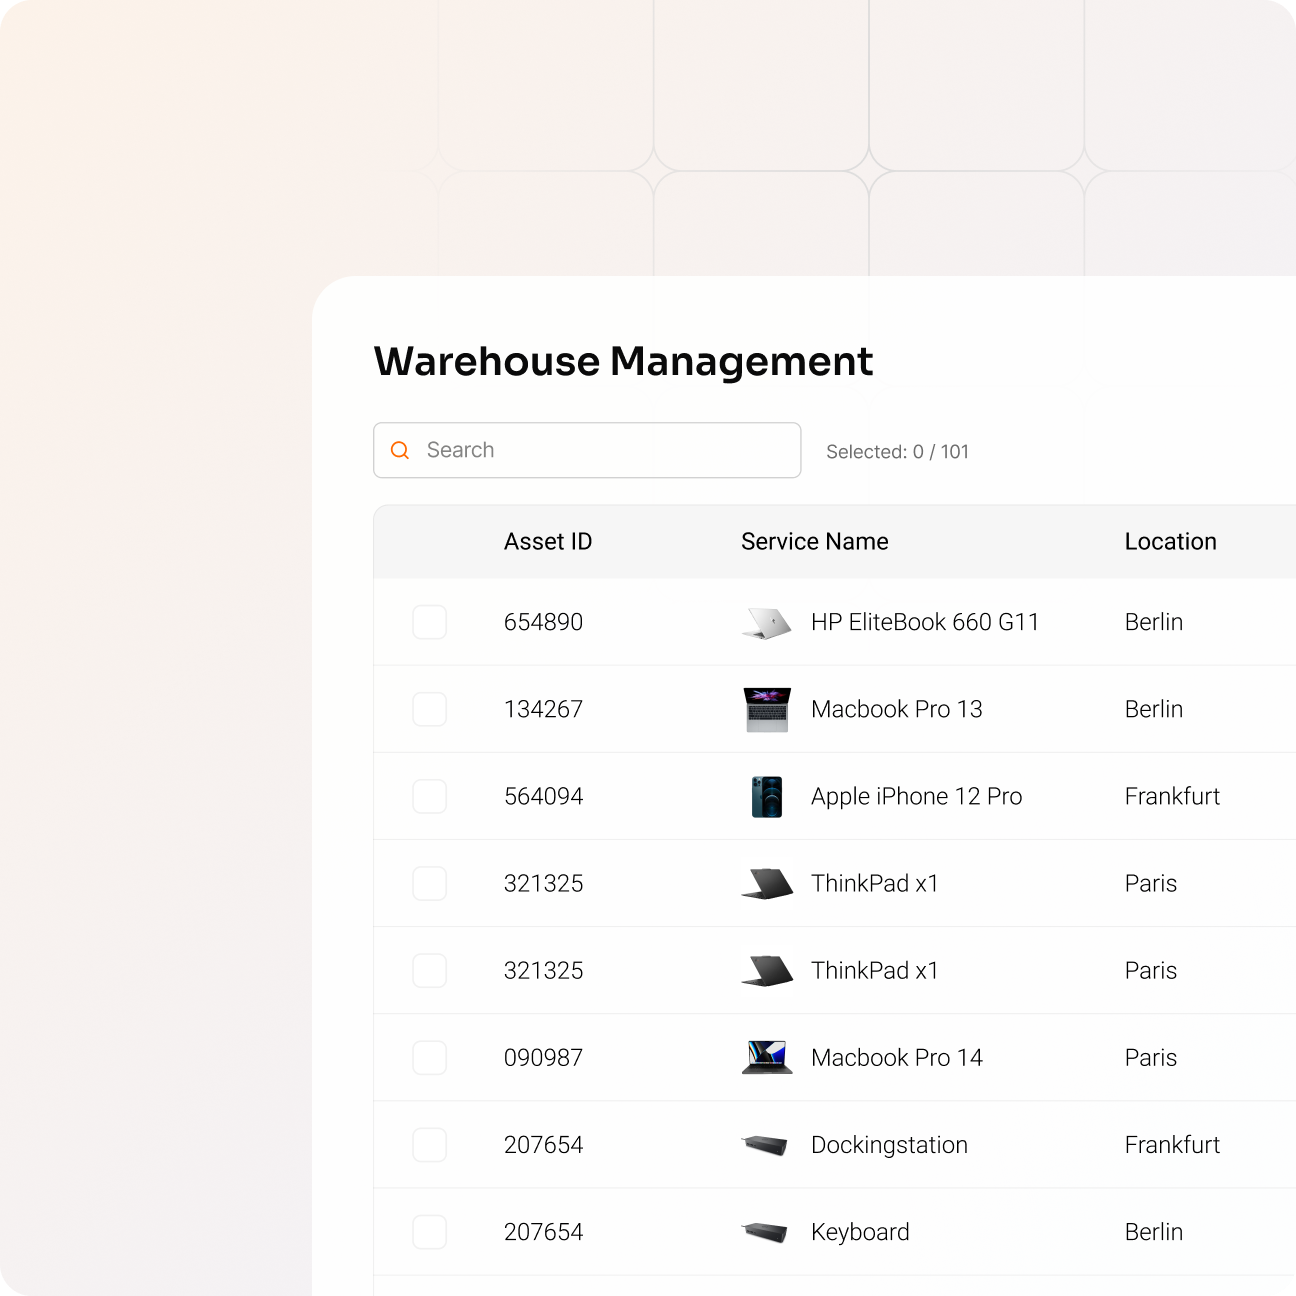This screenshot has width=1296, height=1296.
Task: Sort by the Service Name column header
Action: [x=815, y=542]
